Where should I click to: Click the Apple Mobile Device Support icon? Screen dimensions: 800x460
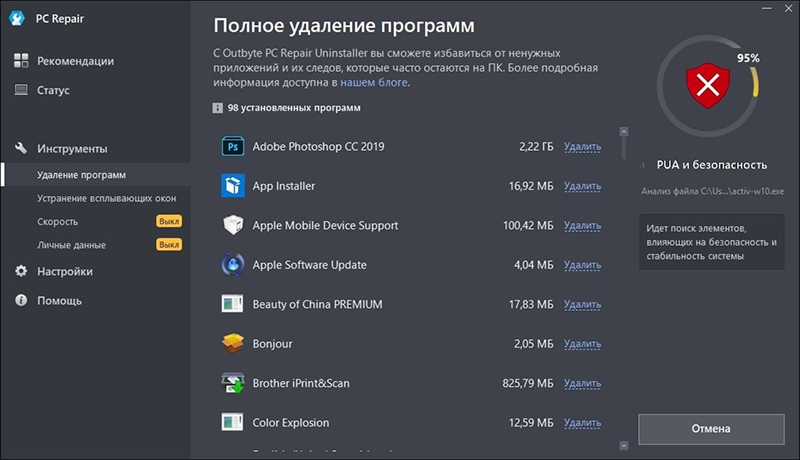point(233,225)
